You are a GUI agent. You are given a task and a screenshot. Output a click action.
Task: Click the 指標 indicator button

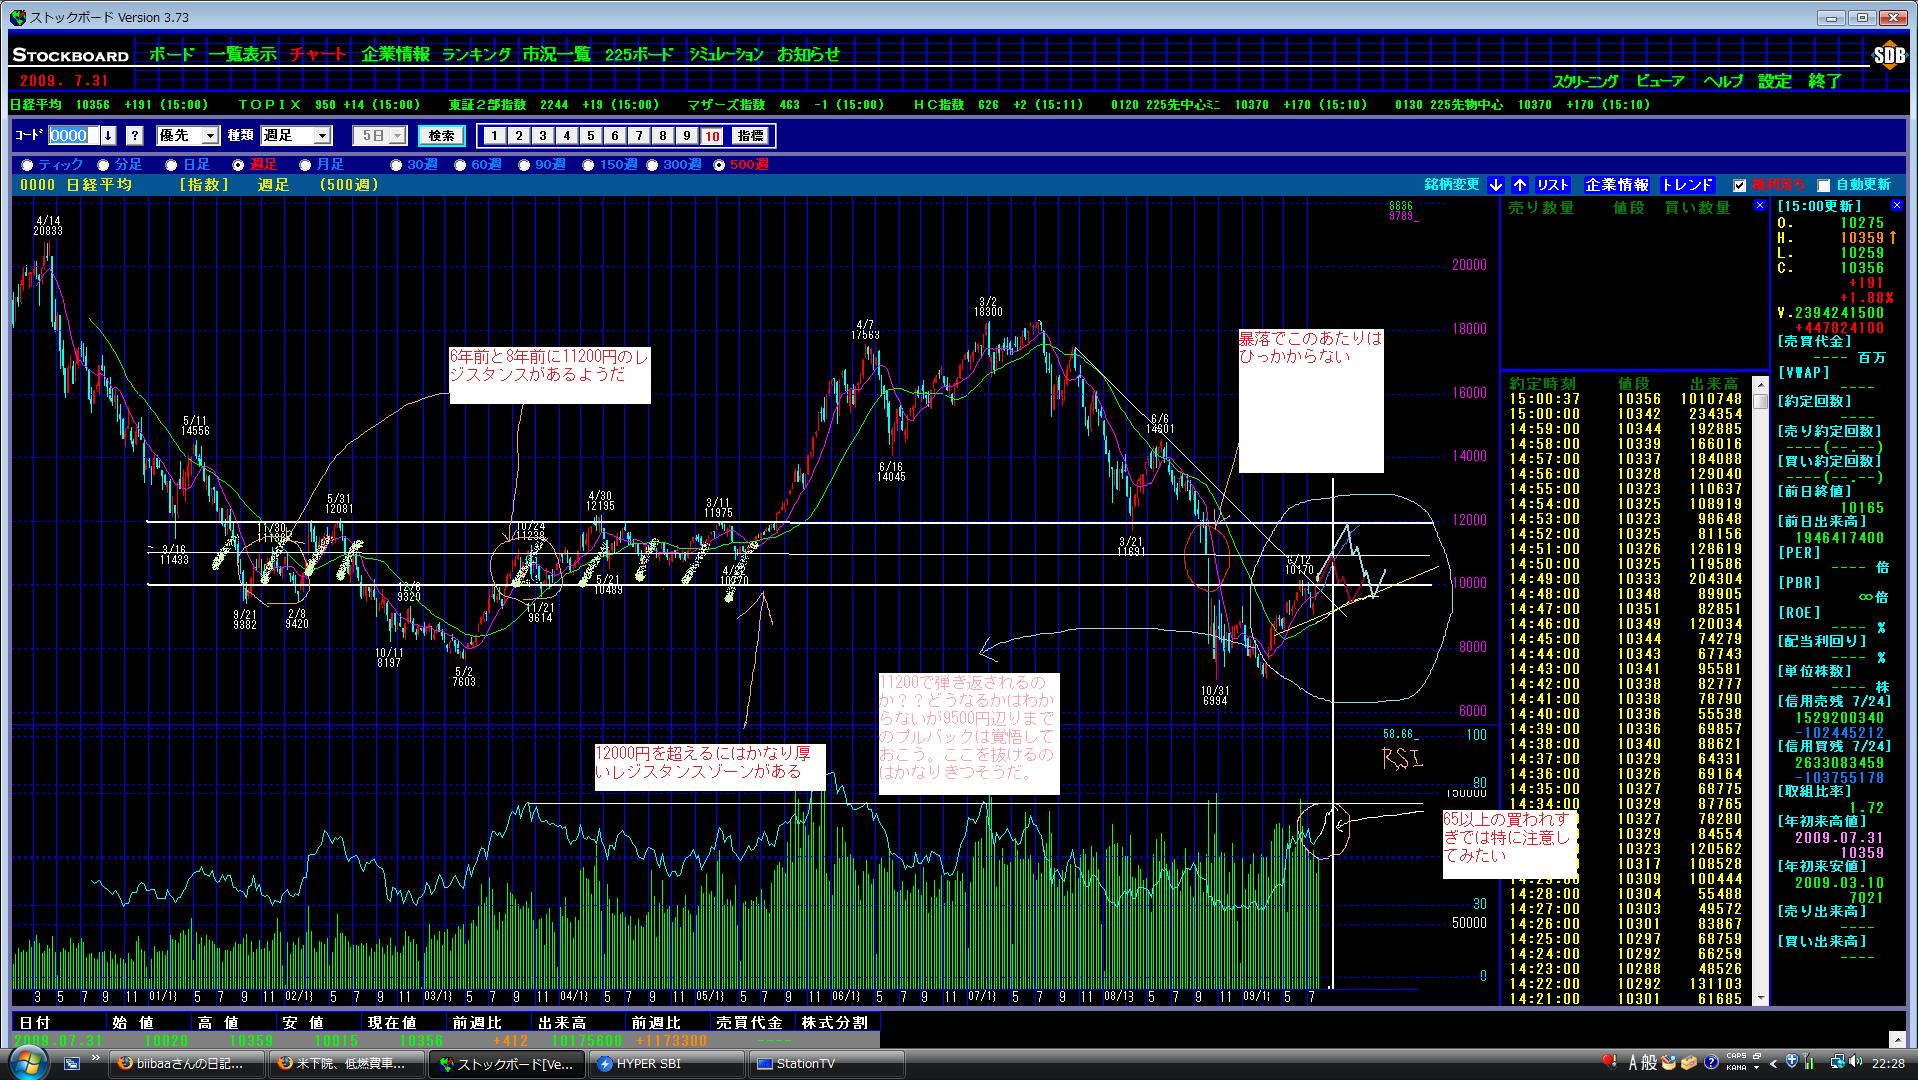(x=750, y=136)
